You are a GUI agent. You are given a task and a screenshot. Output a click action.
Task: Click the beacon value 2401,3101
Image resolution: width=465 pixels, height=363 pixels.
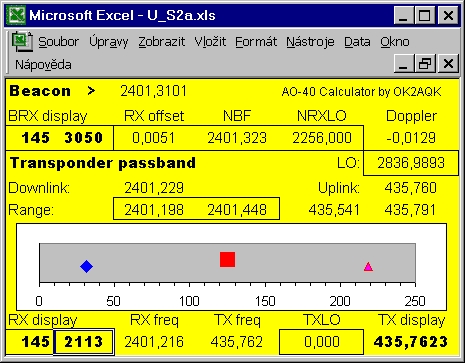coord(154,91)
